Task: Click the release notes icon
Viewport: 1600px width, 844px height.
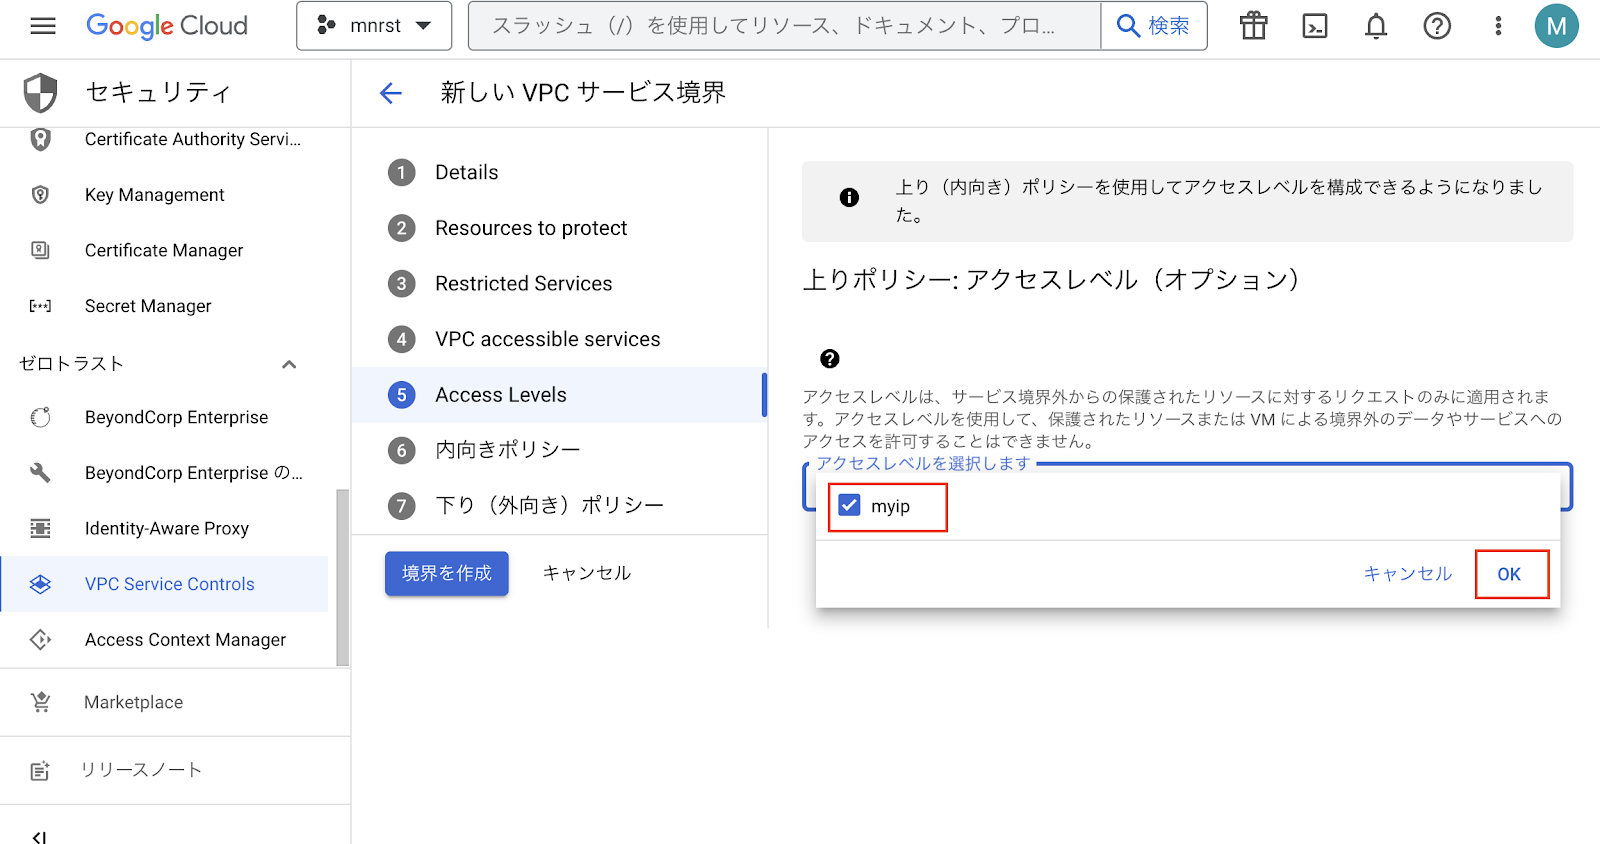Action: 40,770
